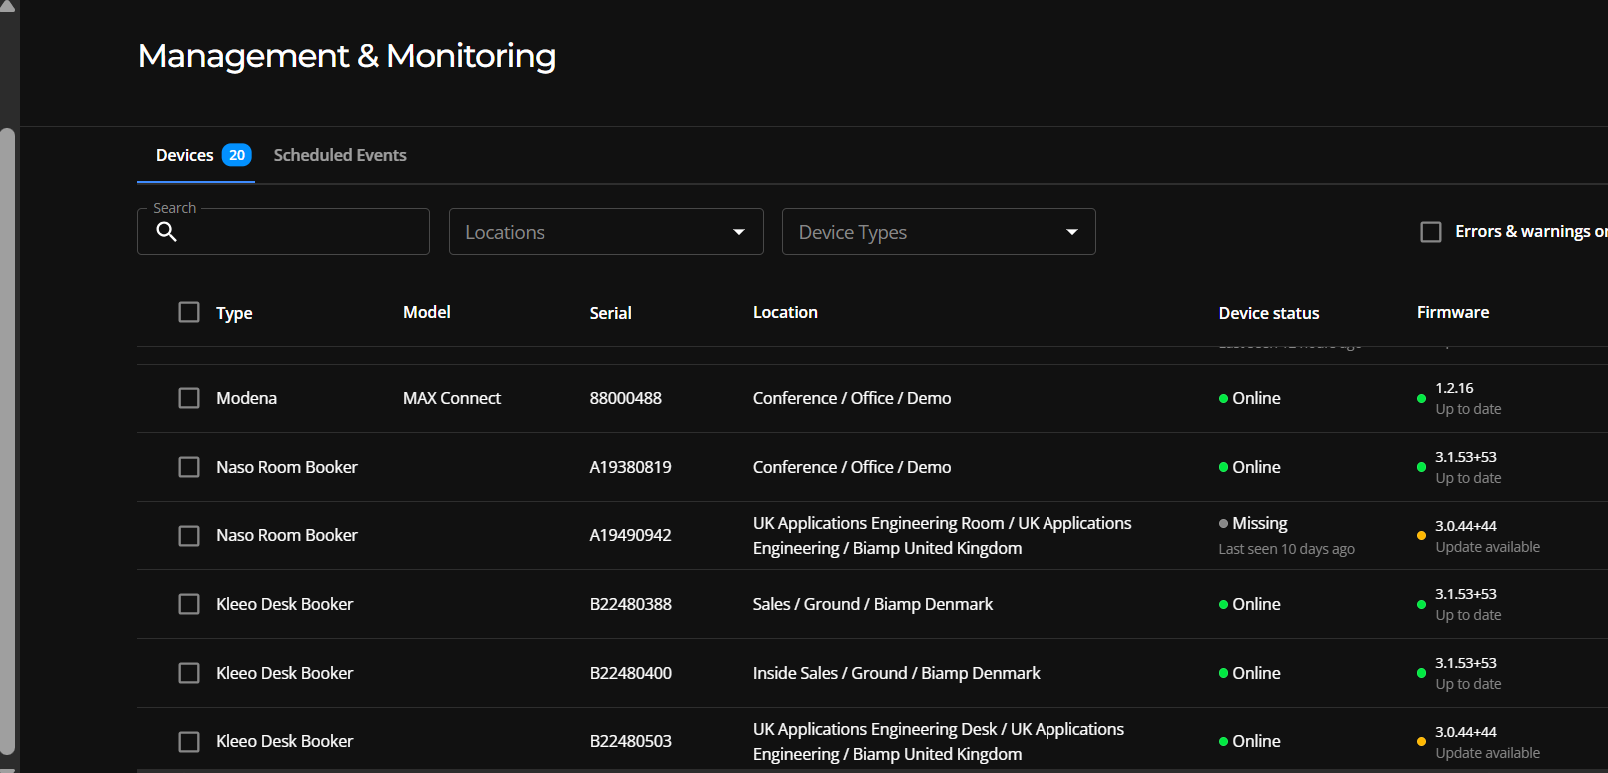1608x773 pixels.
Task: Click the search magnifier icon
Action: point(167,232)
